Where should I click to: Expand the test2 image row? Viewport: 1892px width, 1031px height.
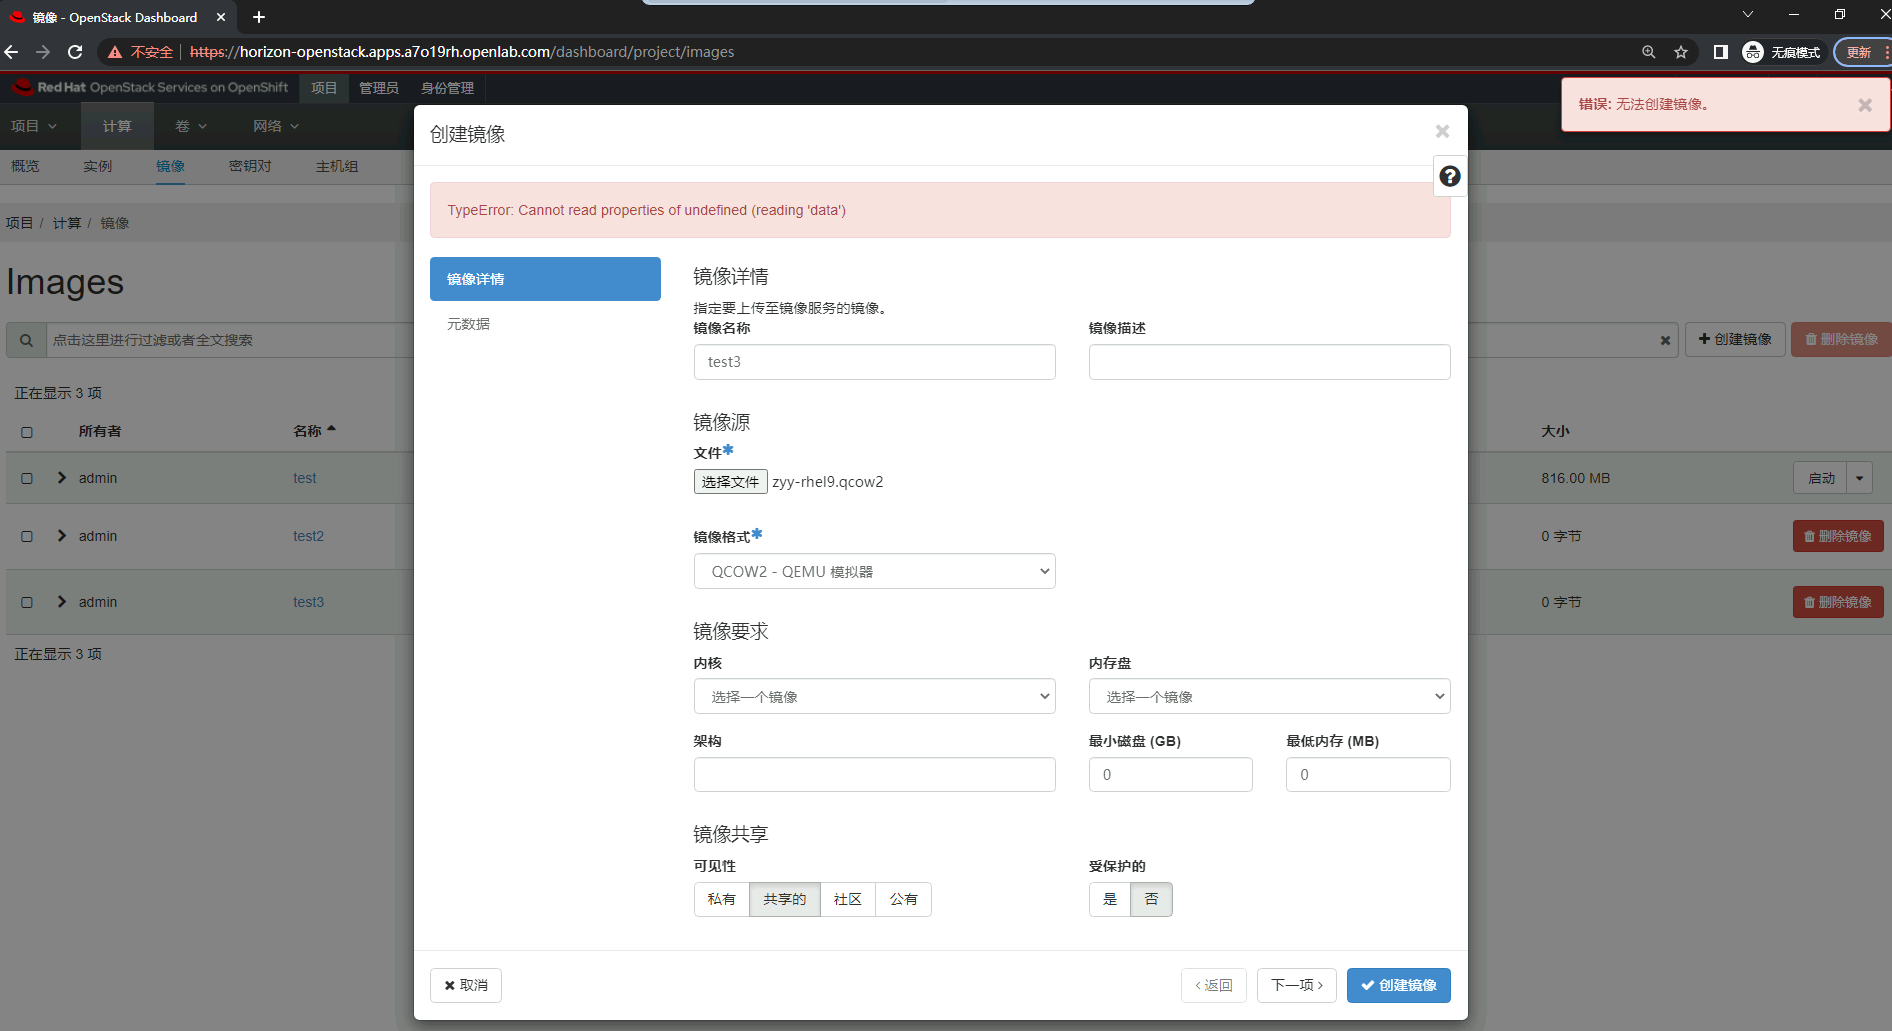[62, 536]
